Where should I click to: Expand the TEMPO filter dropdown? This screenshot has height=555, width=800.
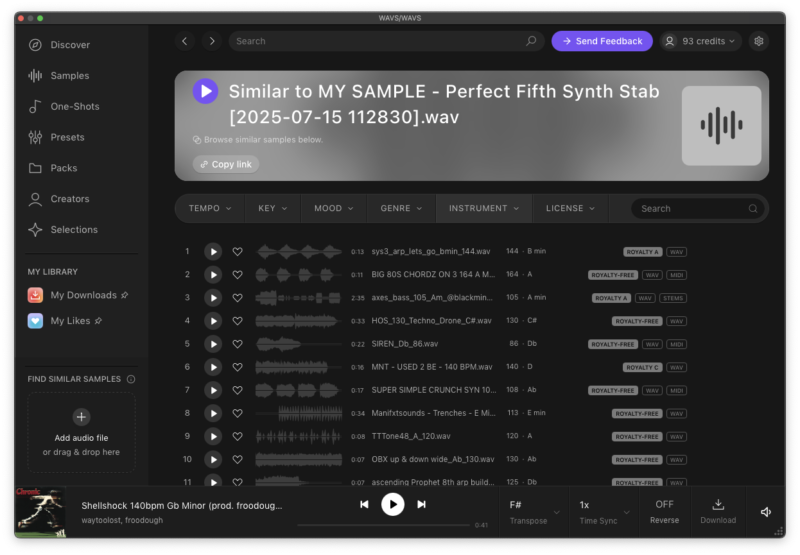click(210, 208)
